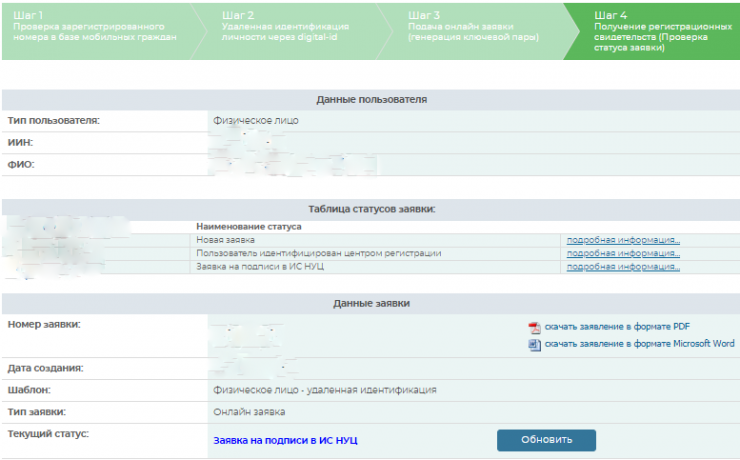Click the Данные заявки section header
This screenshot has height=460, width=740.
point(371,303)
